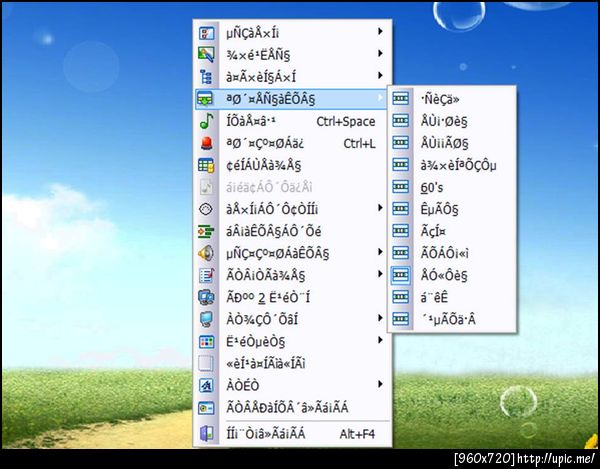Choose 'ÊµÃÔ§' in the submenu

pos(439,209)
